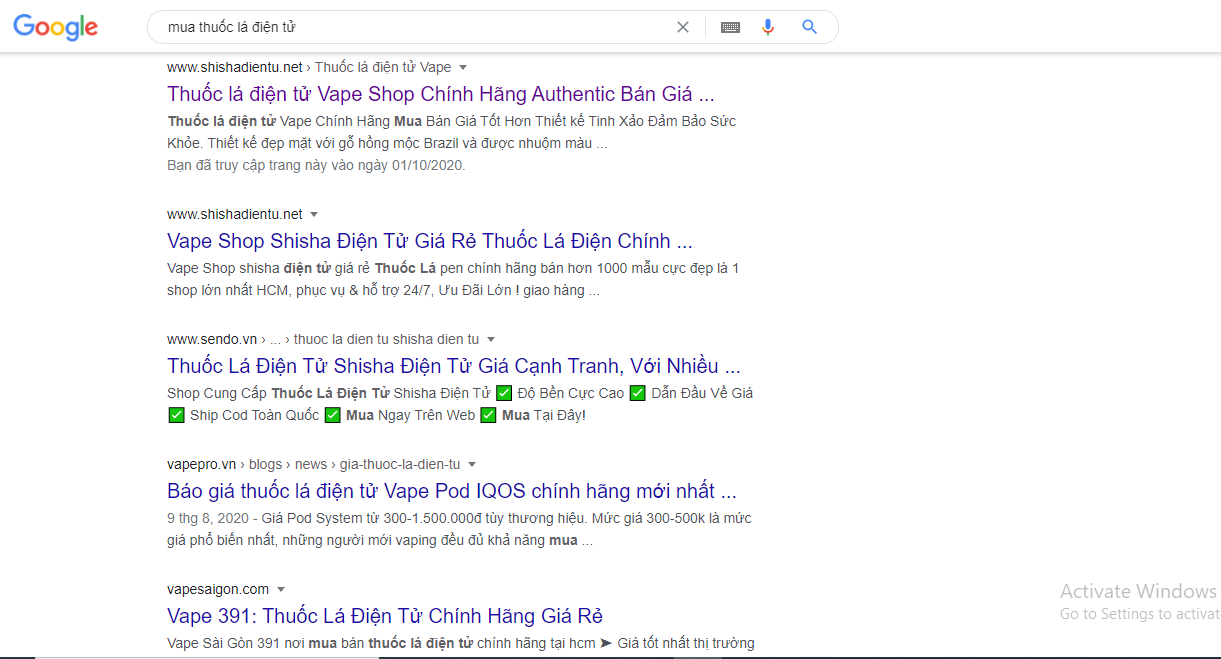This screenshot has height=659, width=1221.
Task: Click the vapesaigon.com URL text
Action: [x=217, y=589]
